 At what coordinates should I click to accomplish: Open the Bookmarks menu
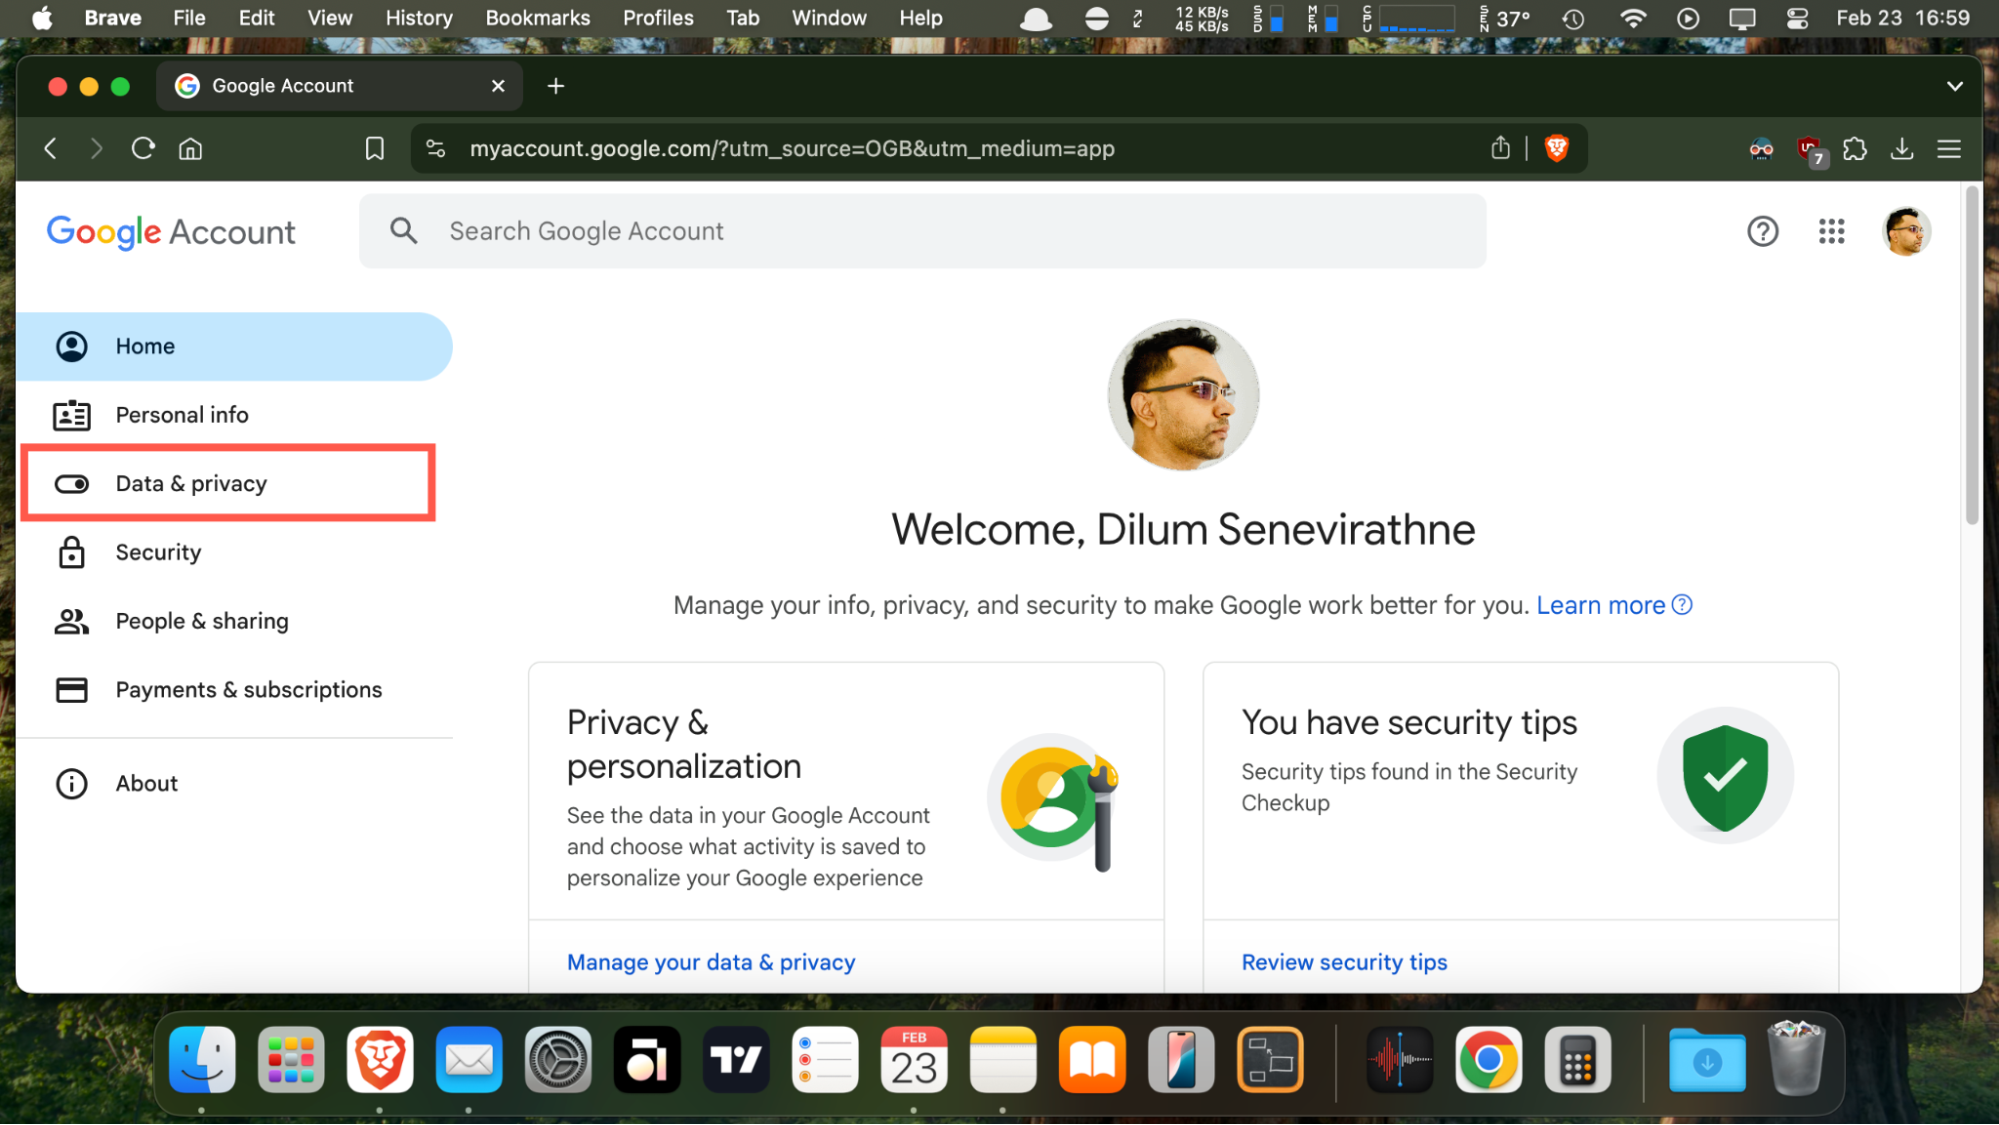(x=537, y=18)
